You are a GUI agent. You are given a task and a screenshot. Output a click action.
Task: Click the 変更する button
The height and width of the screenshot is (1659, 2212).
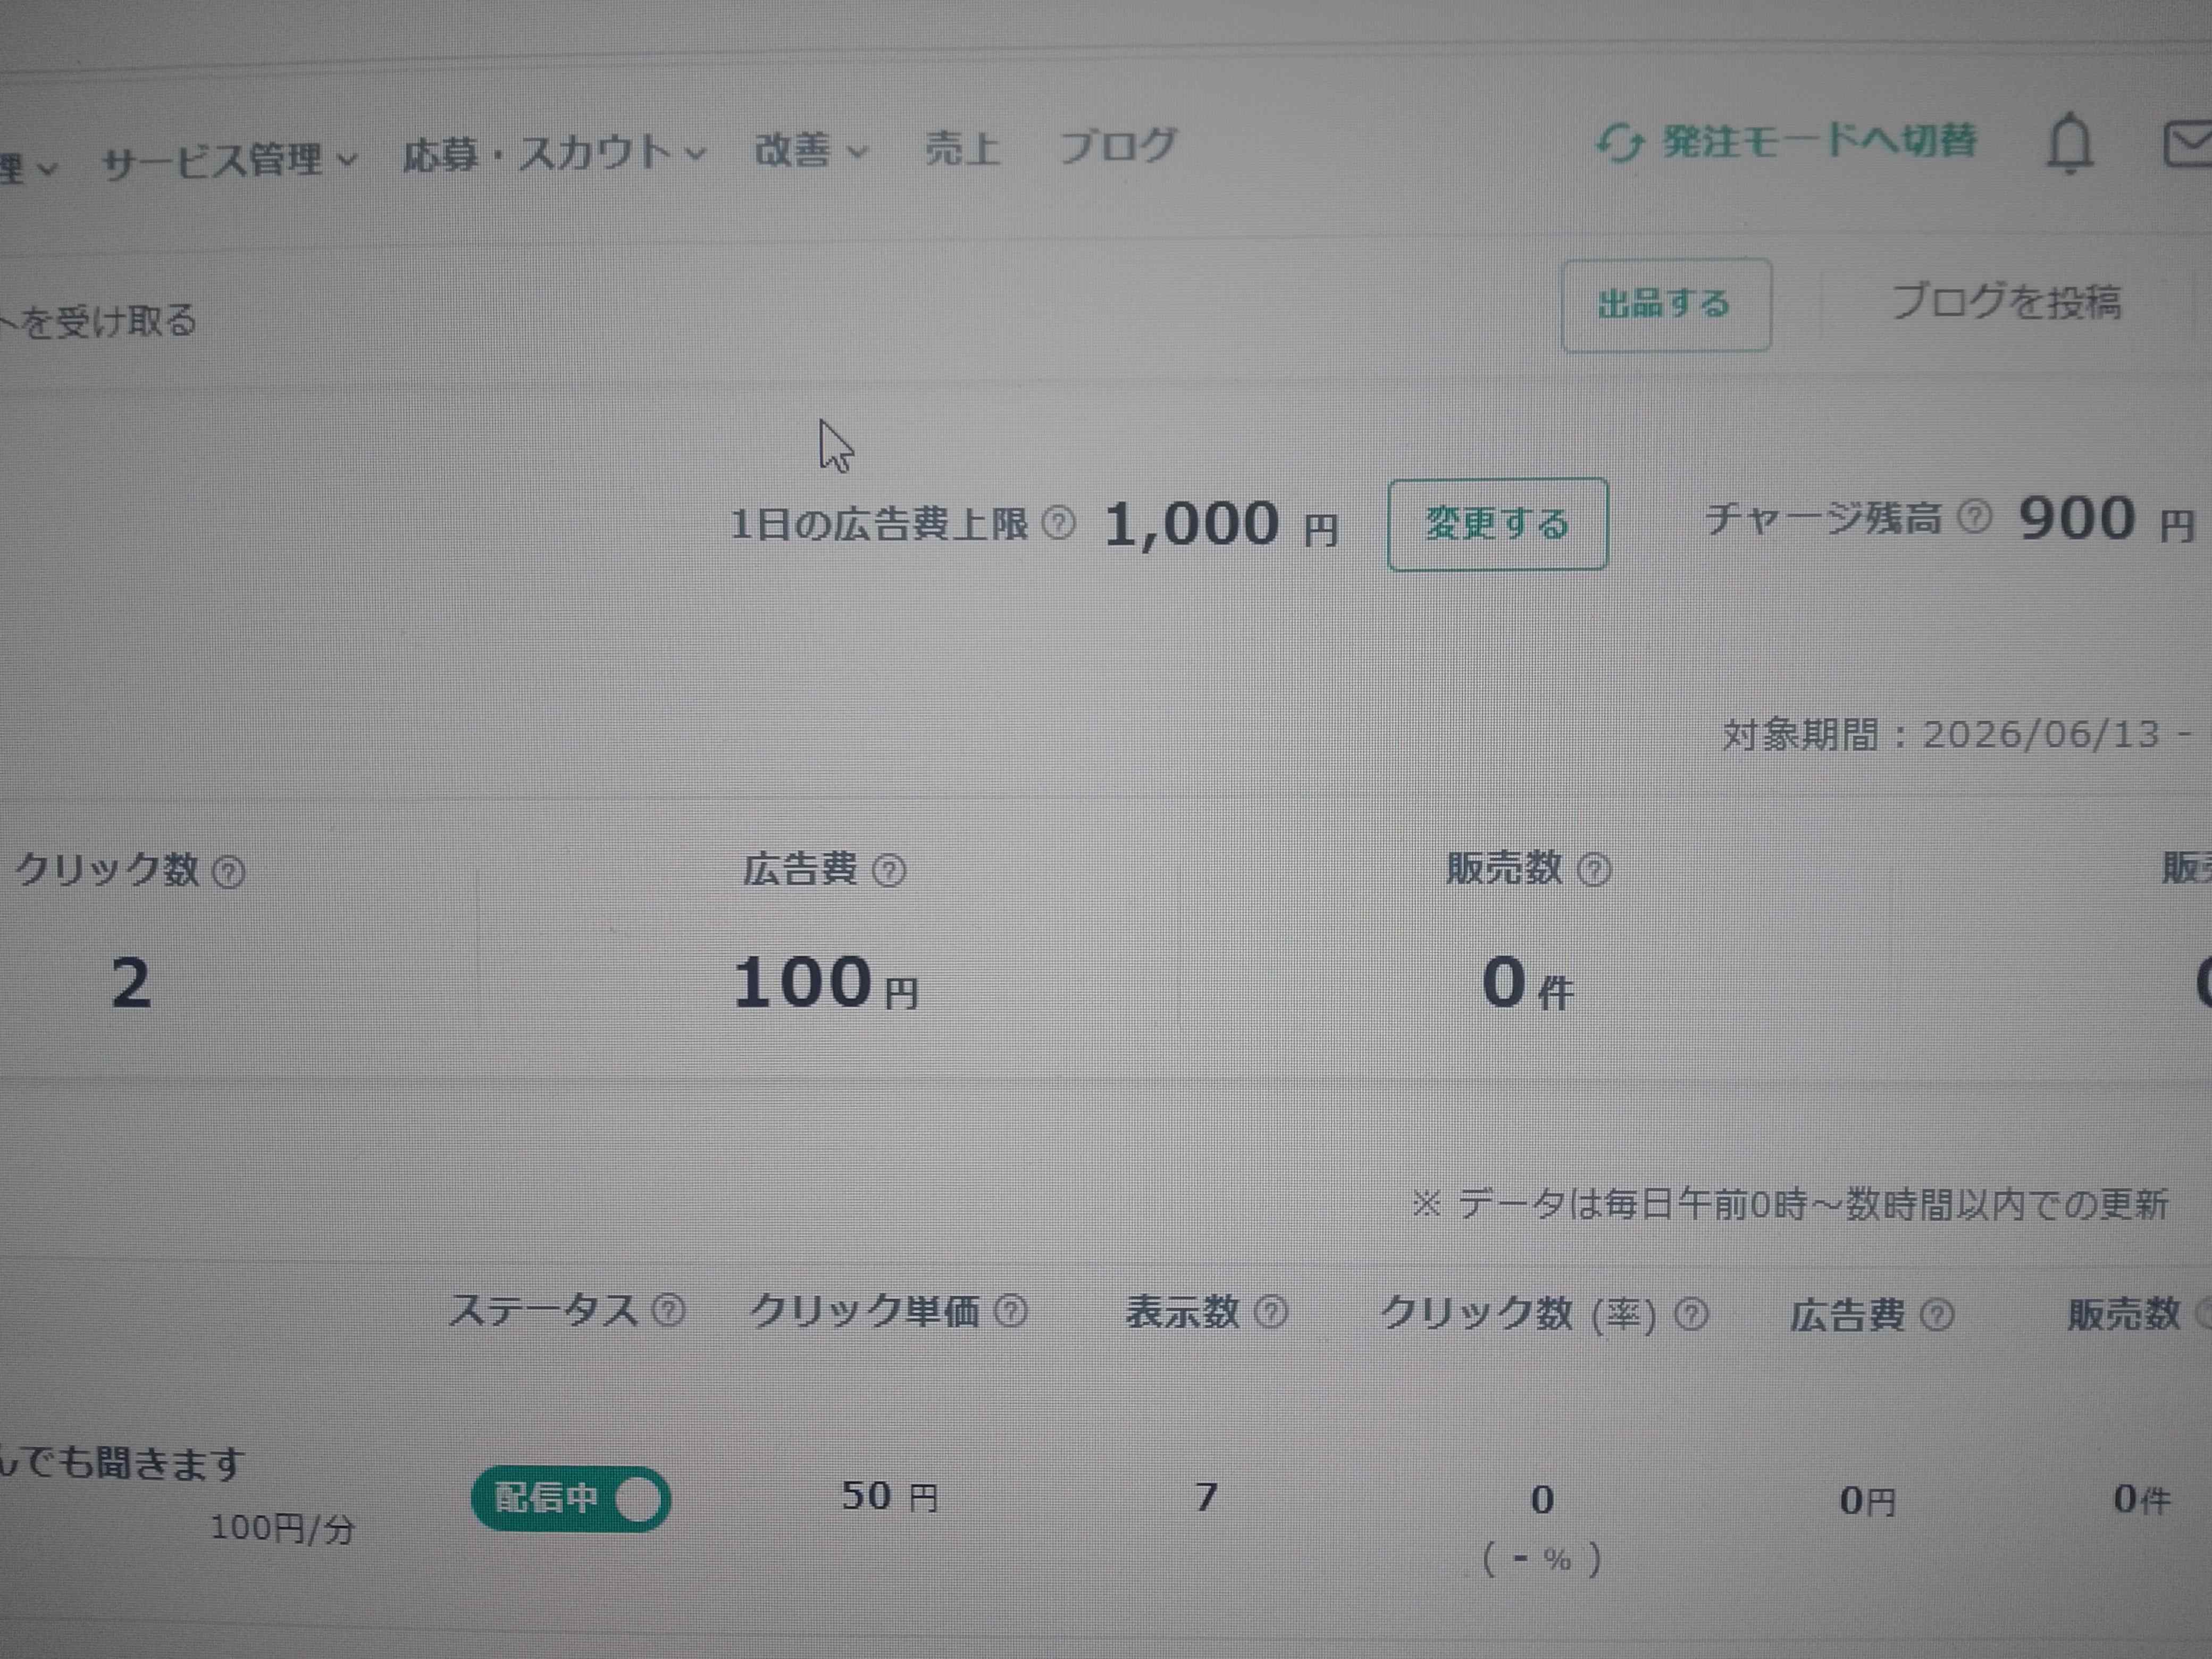click(1498, 524)
